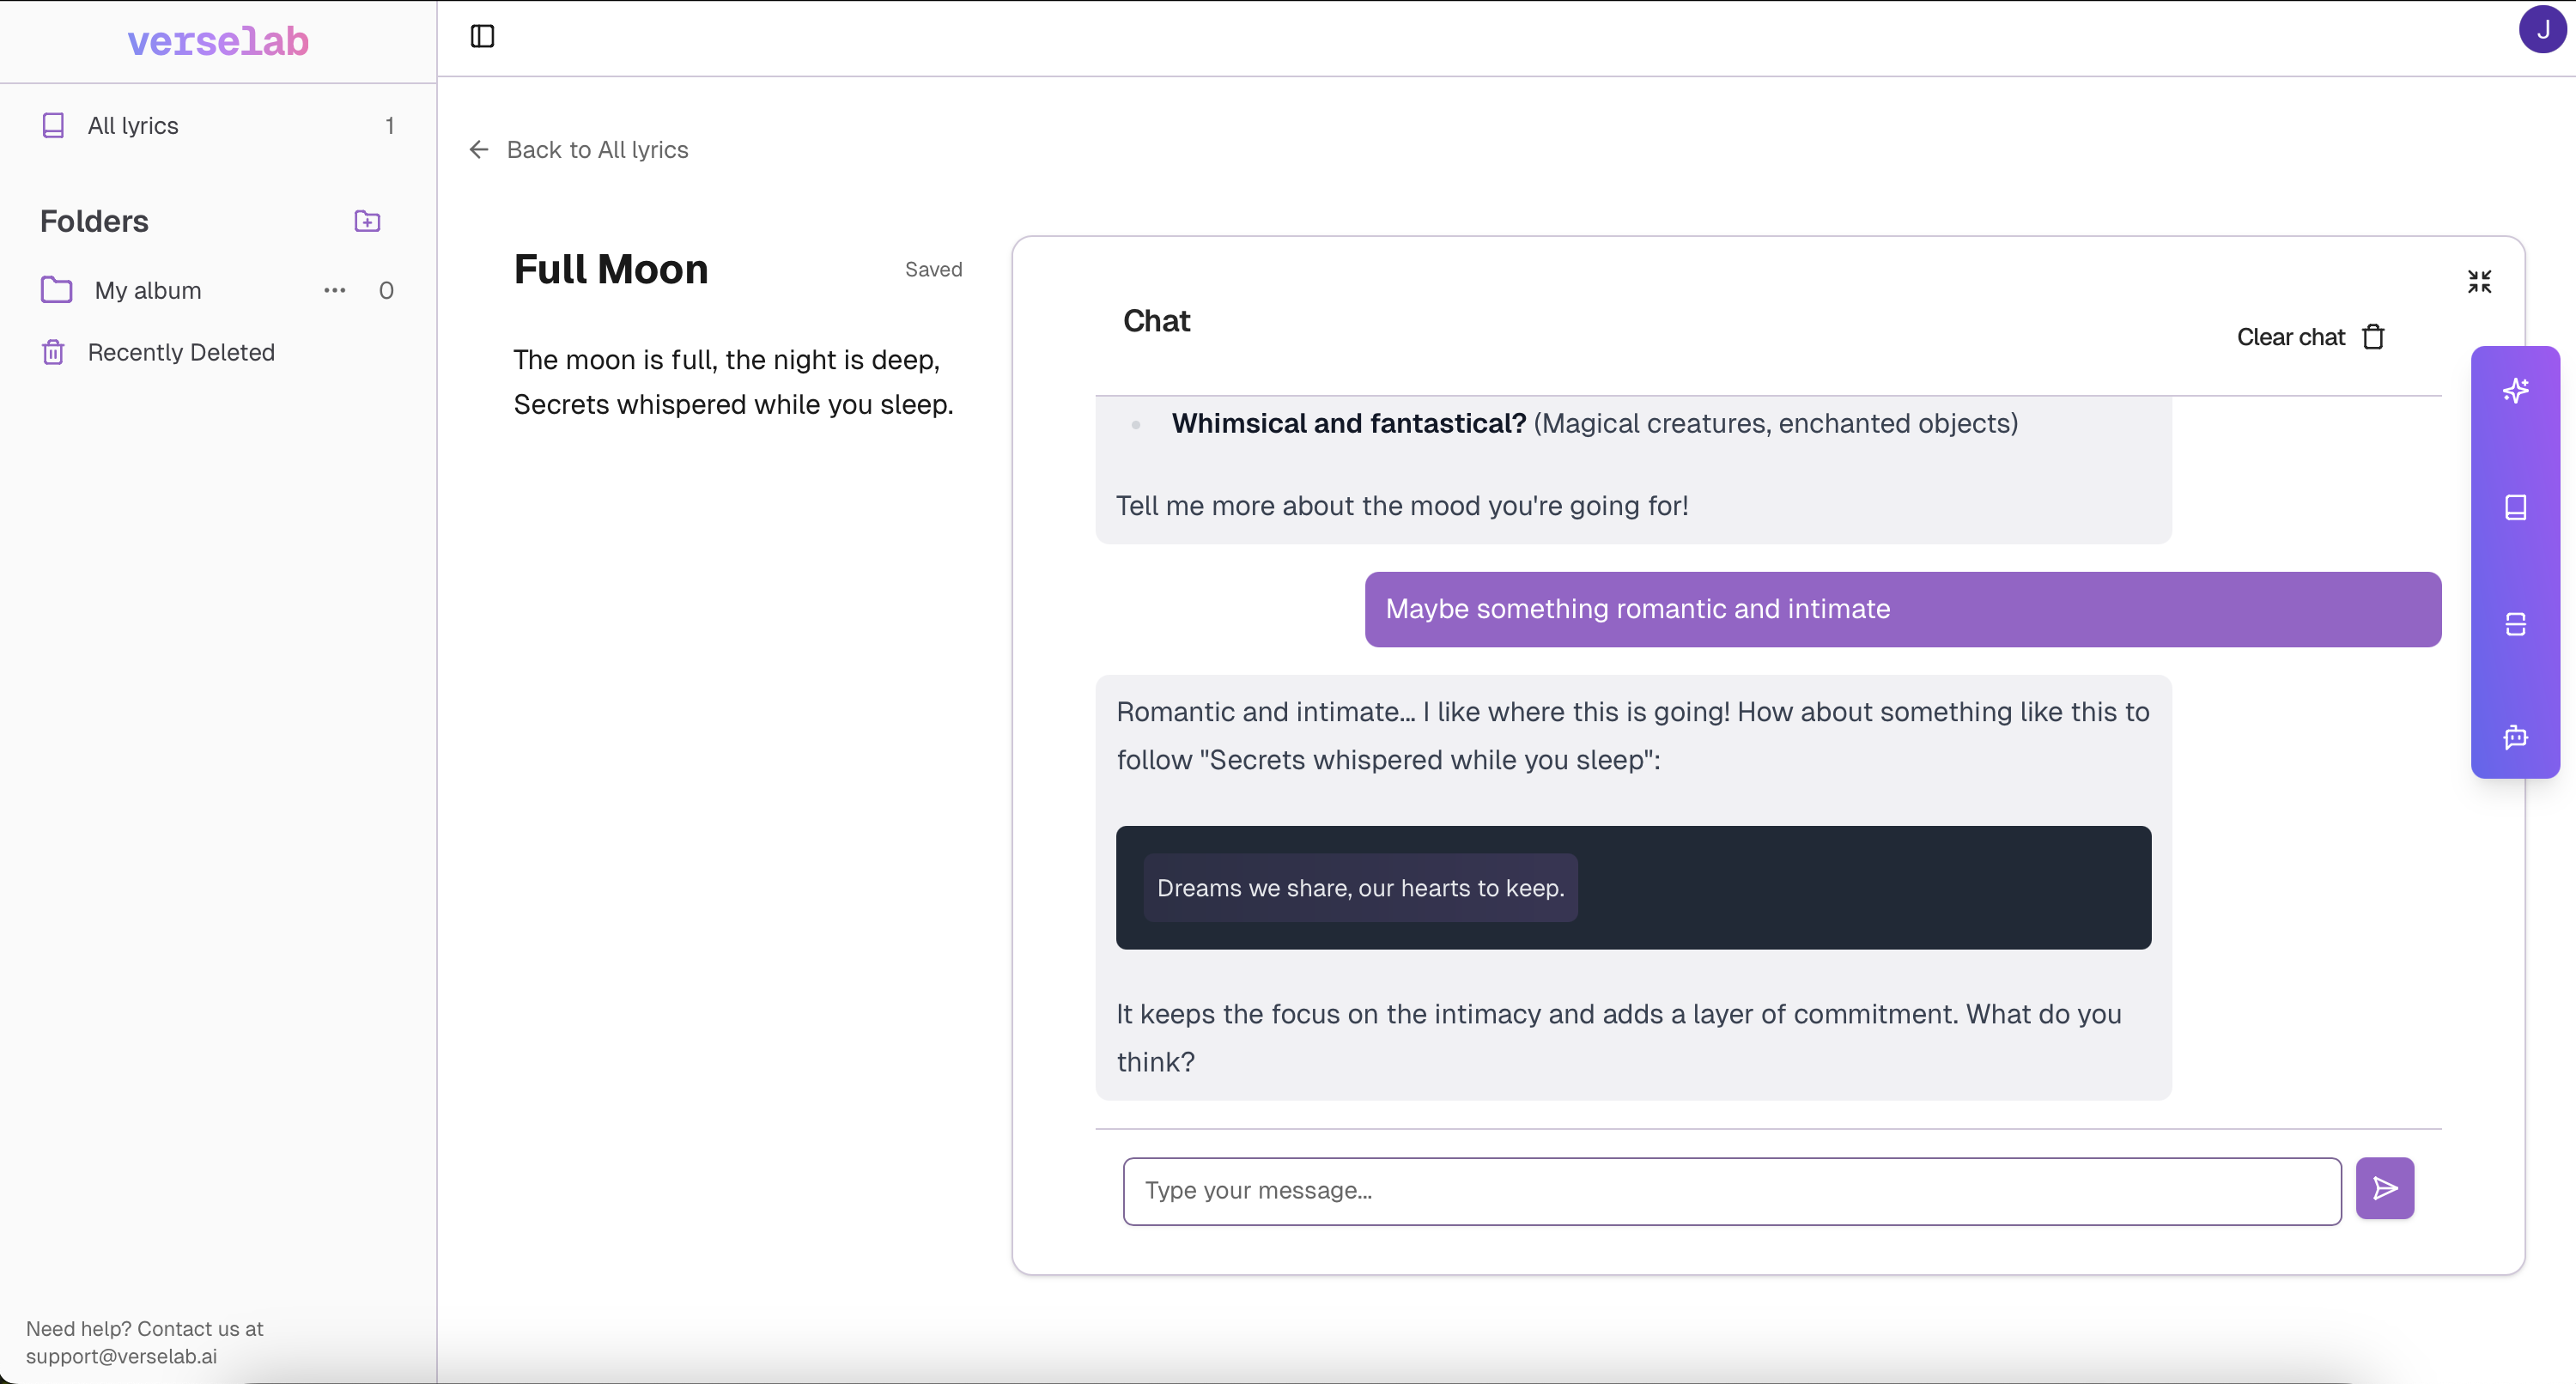Open Recently Deleted in the sidebar
Screen dimensions: 2576x1384
click(x=181, y=352)
